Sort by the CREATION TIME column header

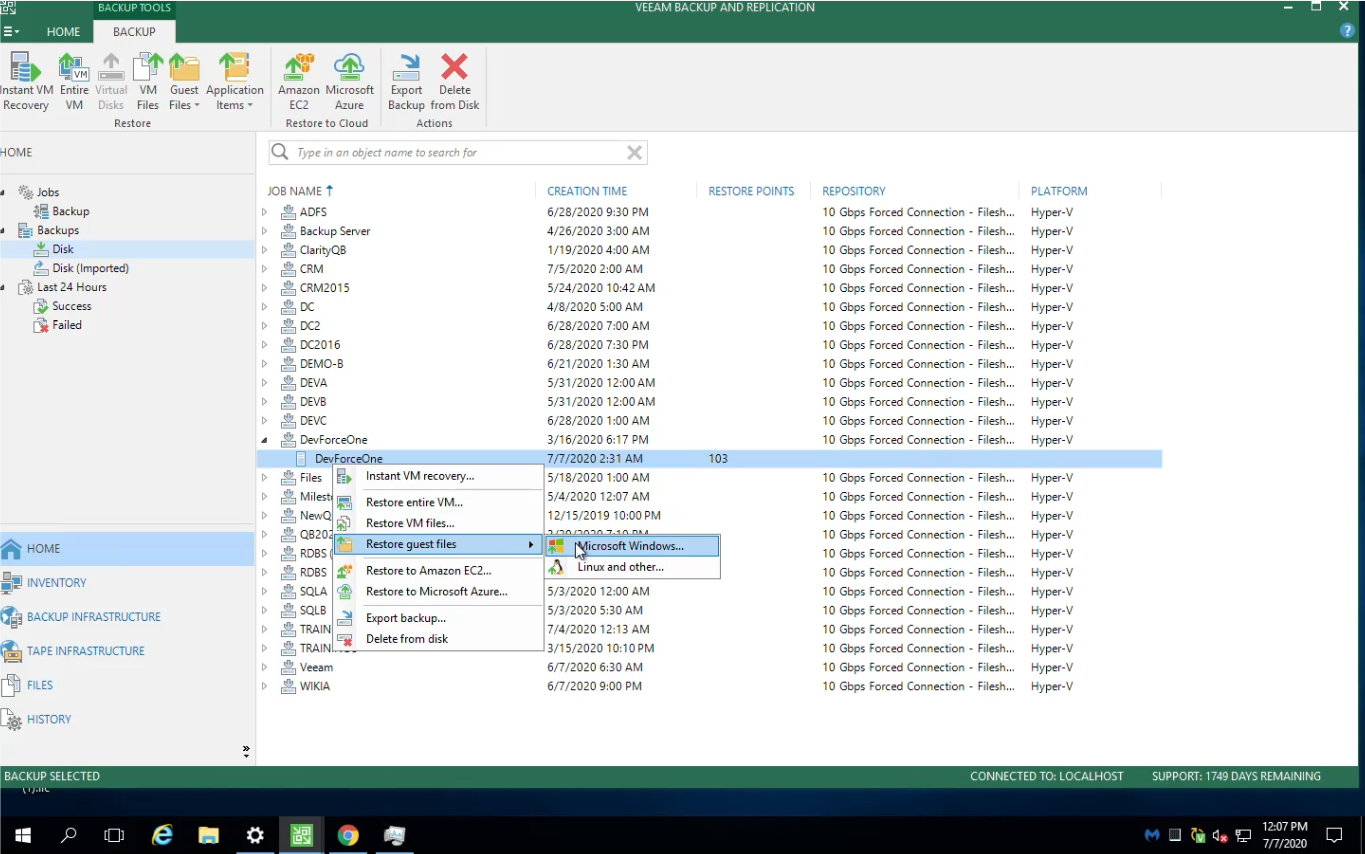click(x=587, y=191)
